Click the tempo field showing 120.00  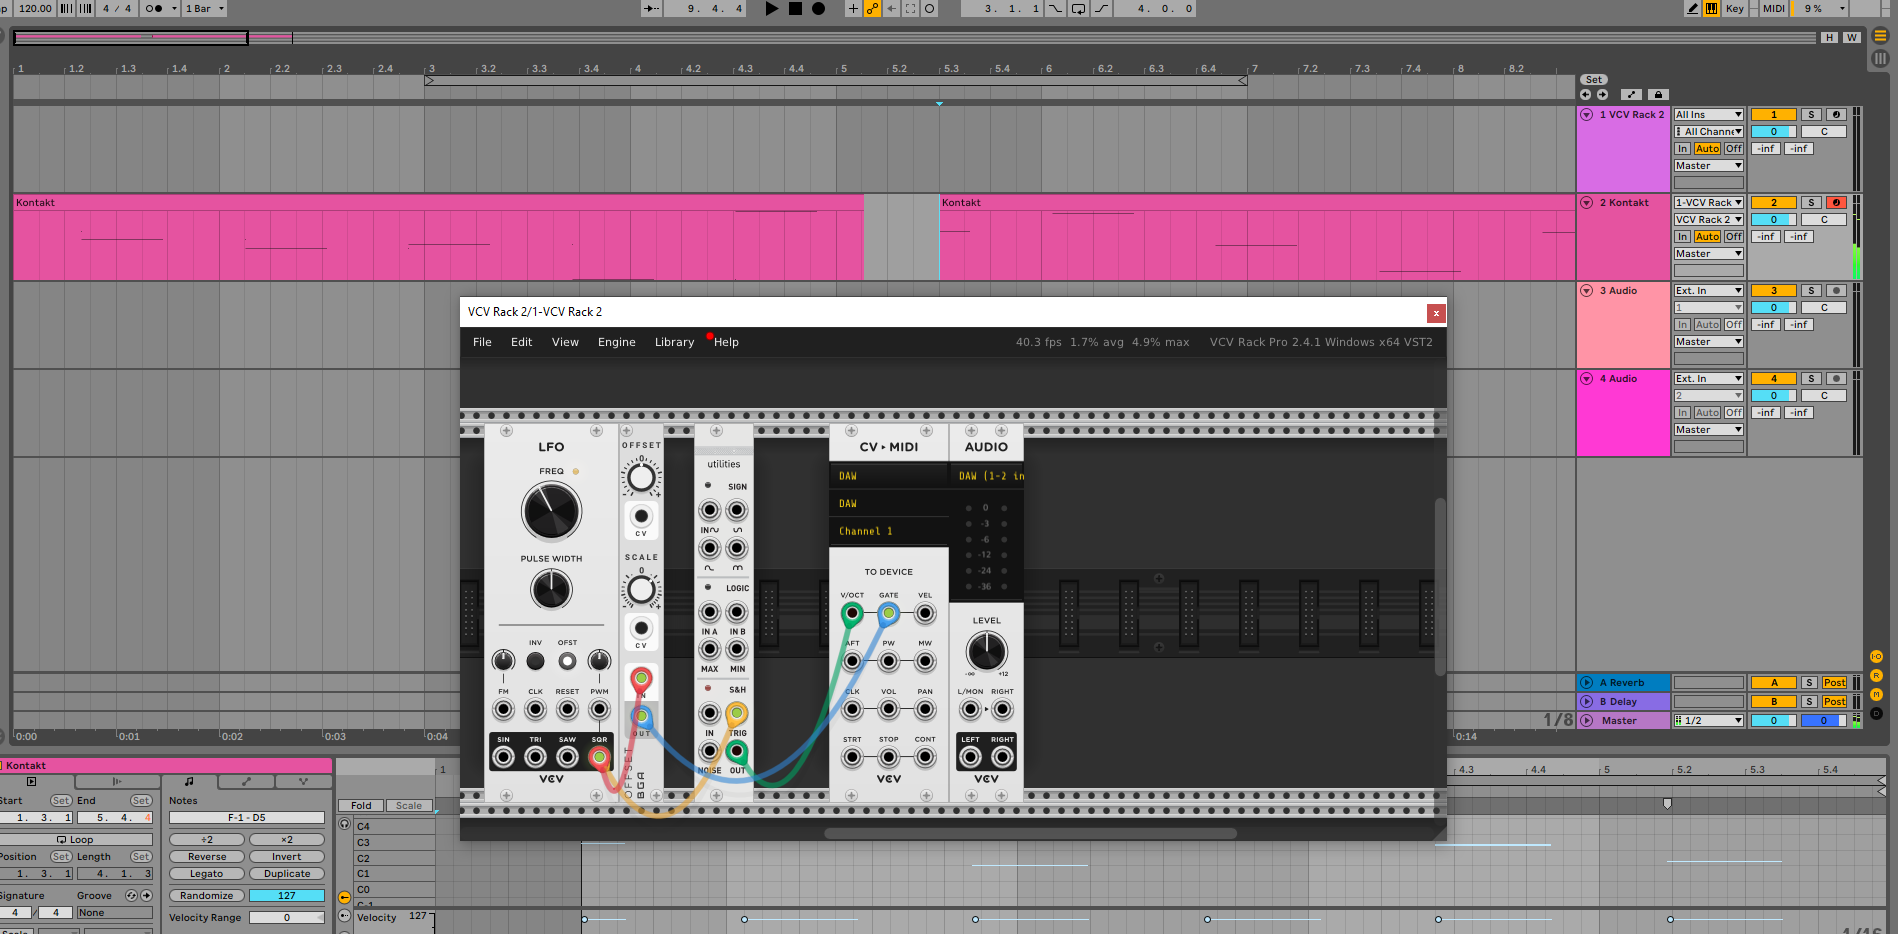click(x=35, y=8)
